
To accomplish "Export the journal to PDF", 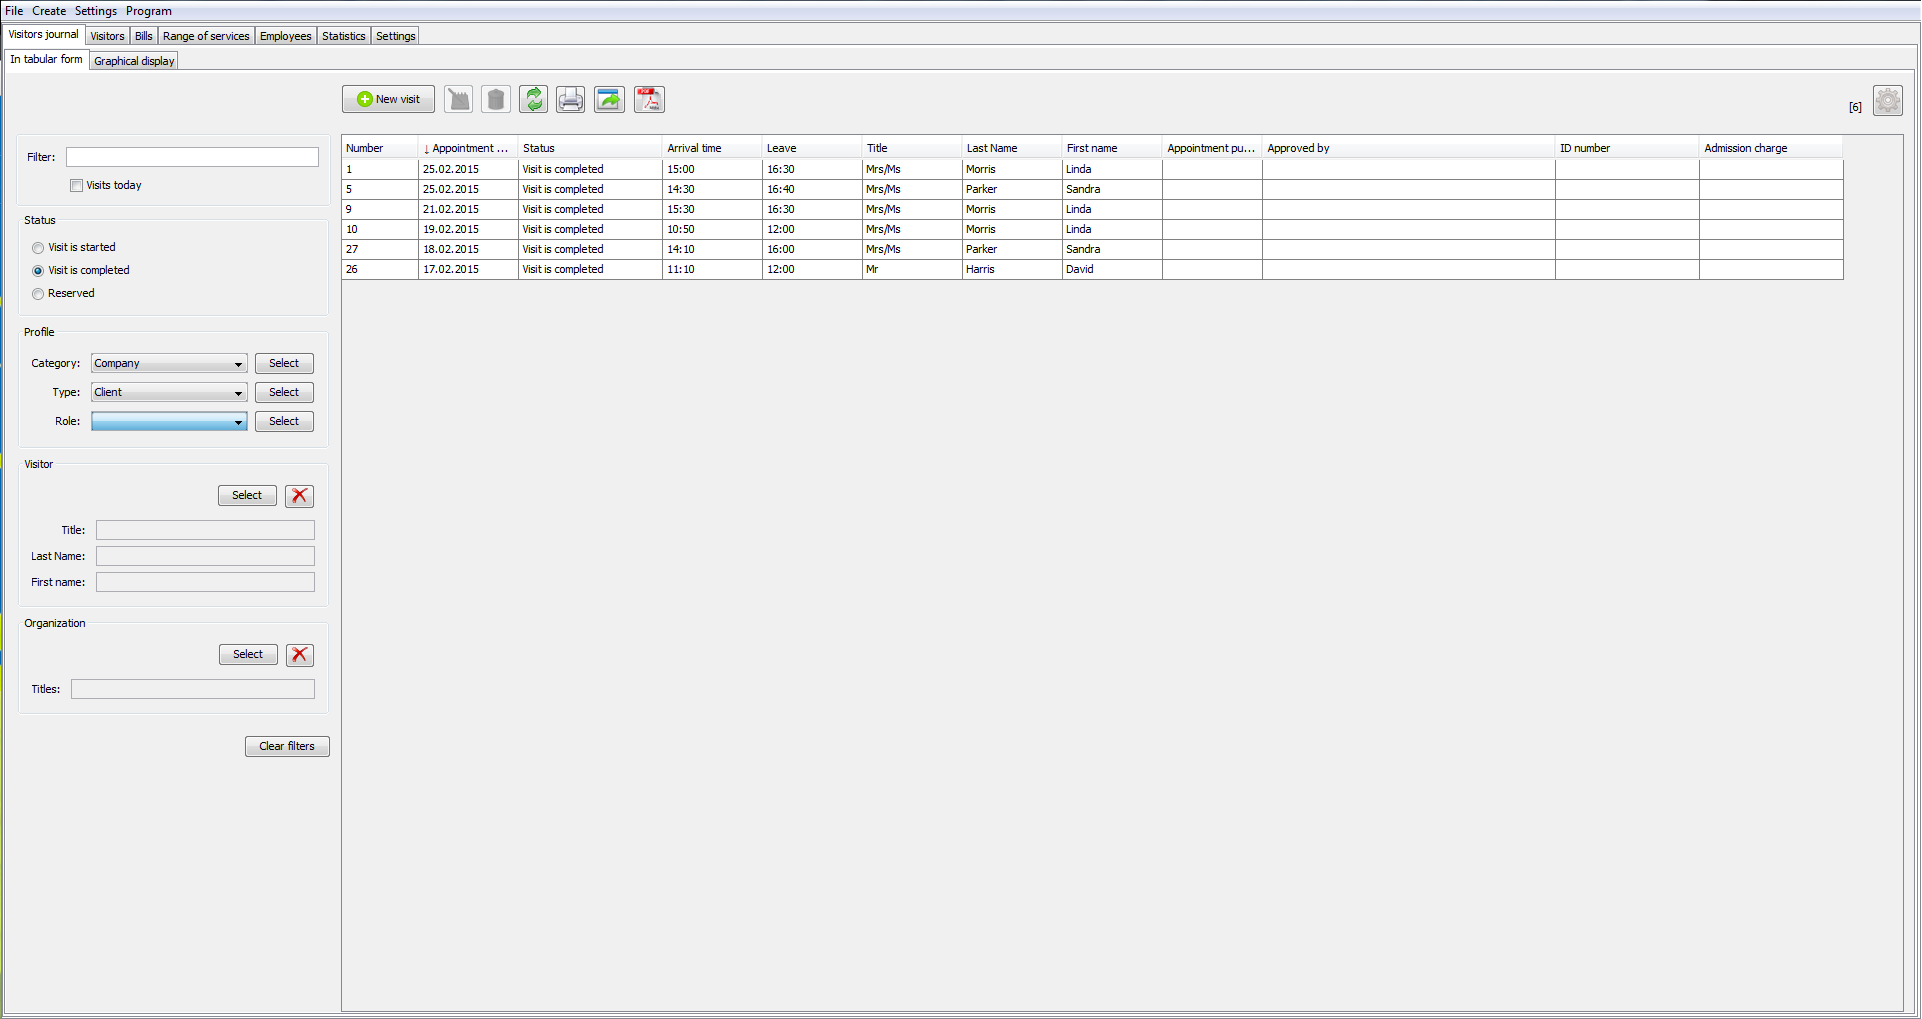I will [x=649, y=99].
